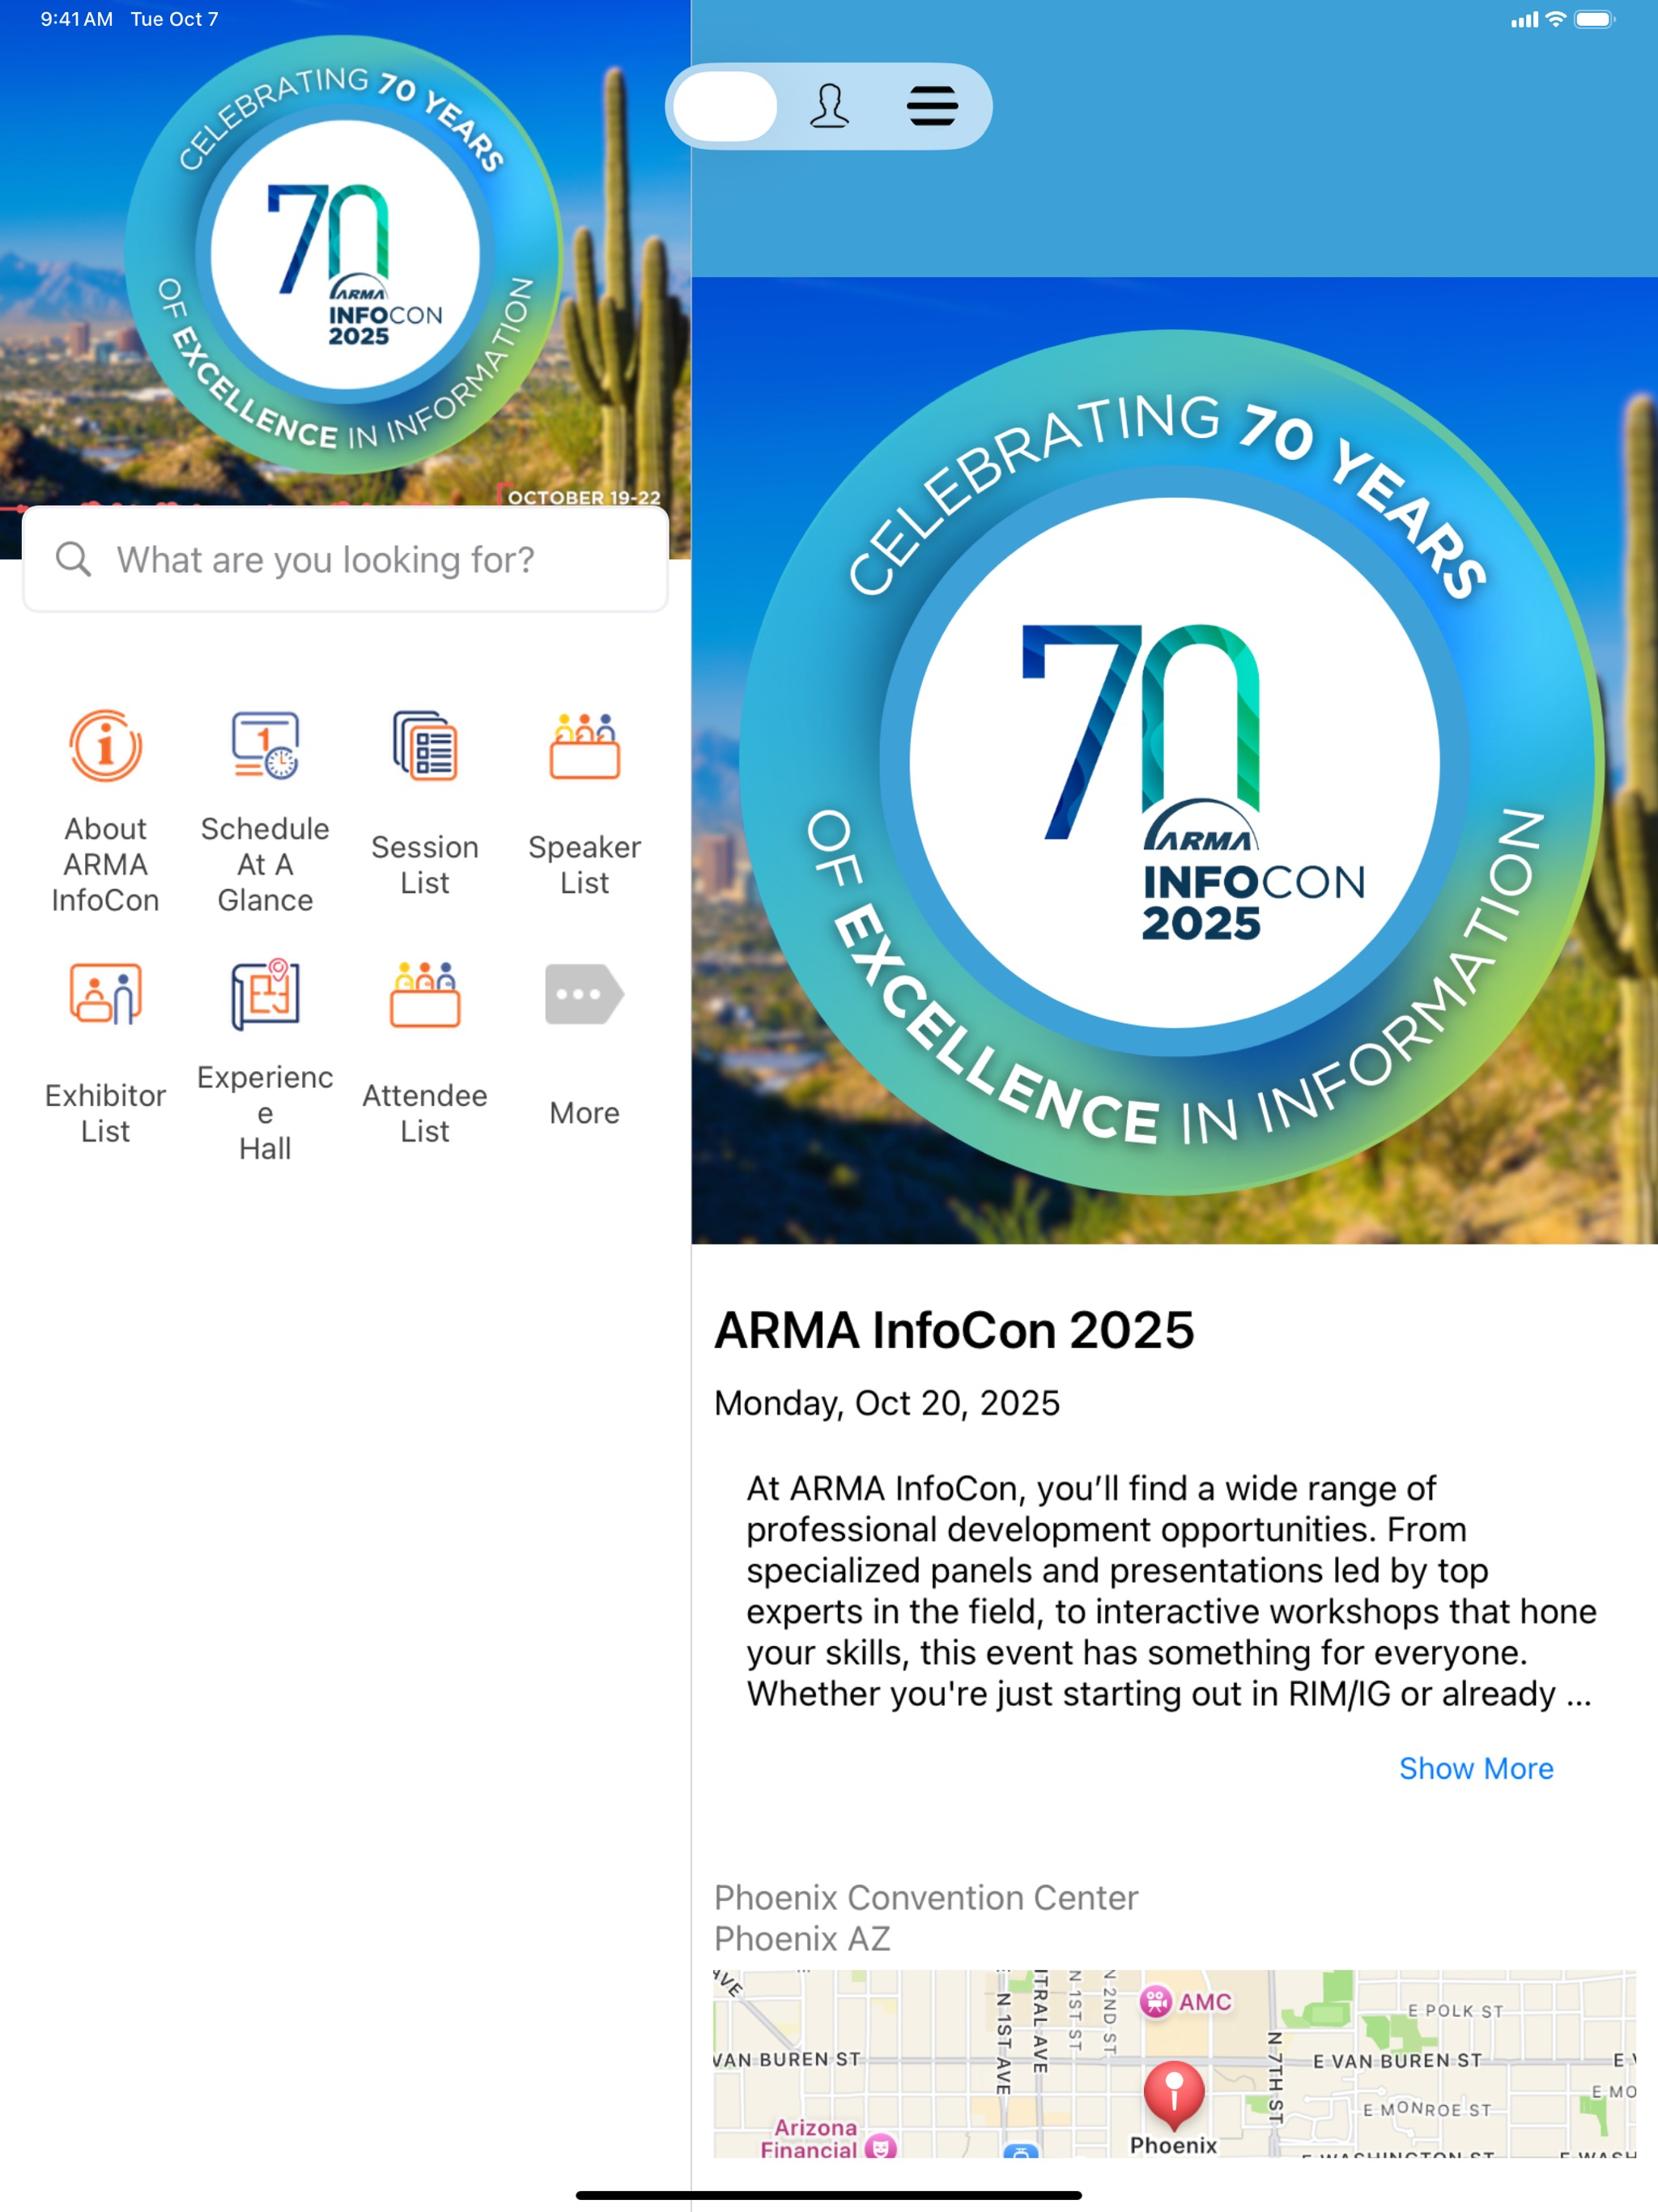Open the venue map preview
Viewport: 1658px width, 2212px height.
coord(1174,2064)
